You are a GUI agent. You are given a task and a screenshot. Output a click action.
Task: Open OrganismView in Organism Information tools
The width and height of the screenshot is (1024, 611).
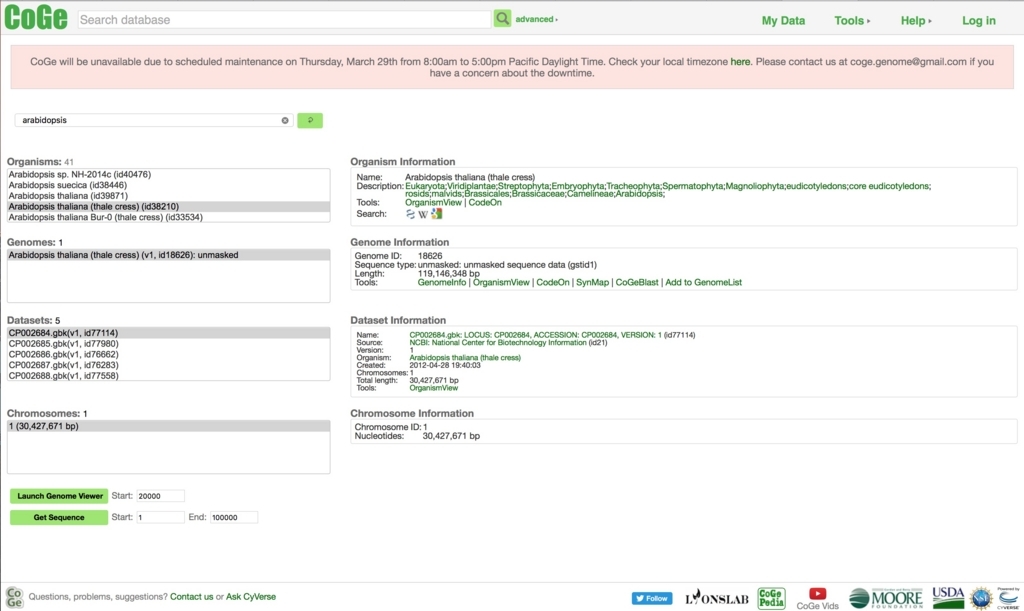click(x=433, y=202)
